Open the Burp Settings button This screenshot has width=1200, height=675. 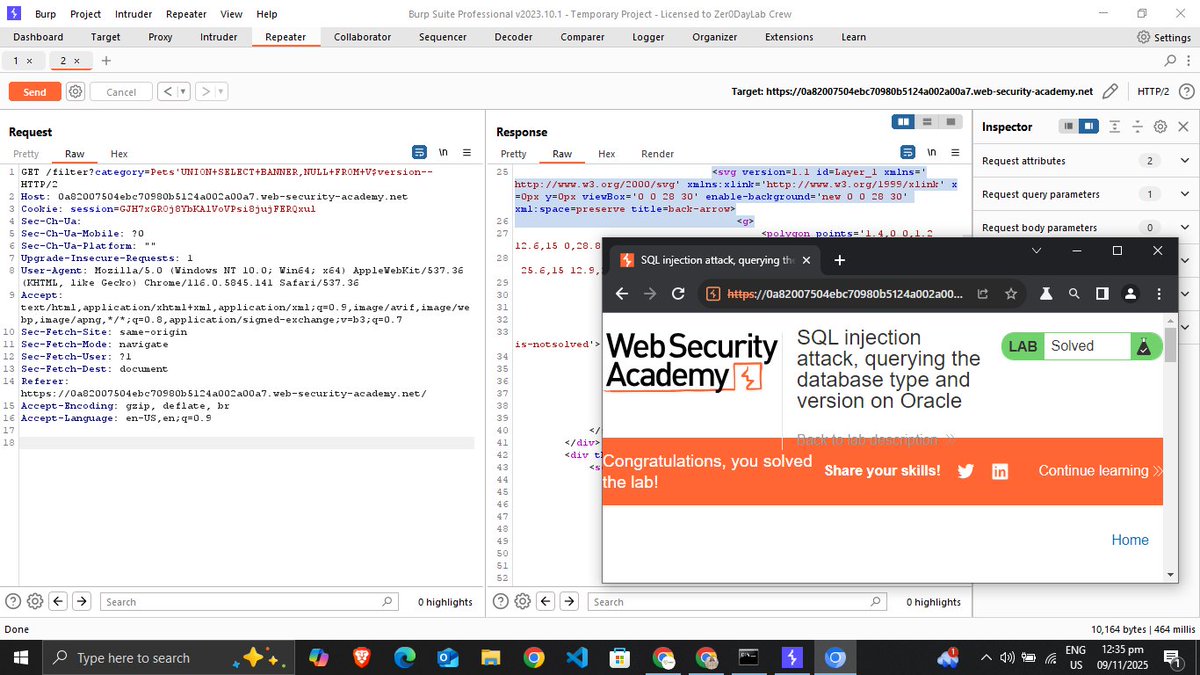click(1165, 37)
